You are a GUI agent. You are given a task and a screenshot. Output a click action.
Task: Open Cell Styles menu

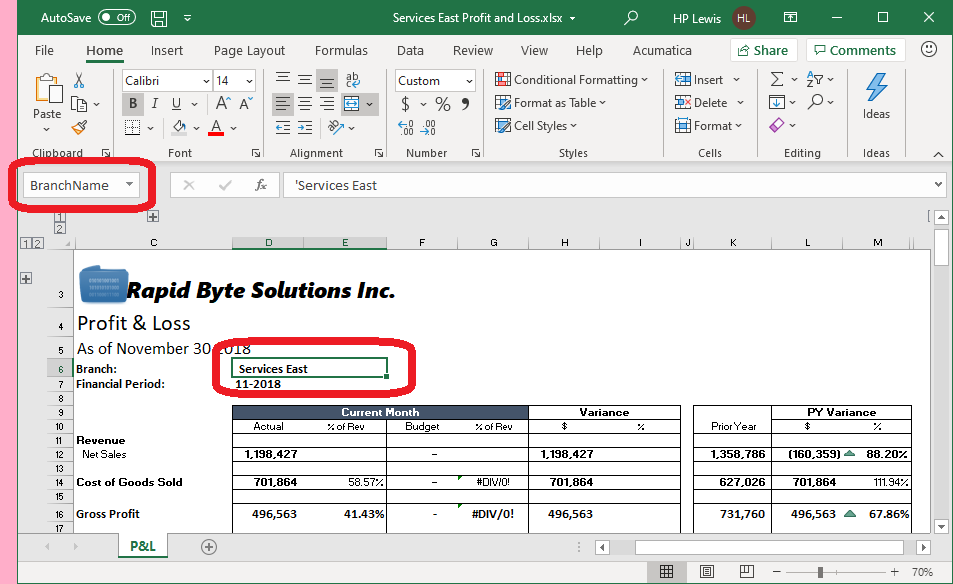(x=536, y=126)
